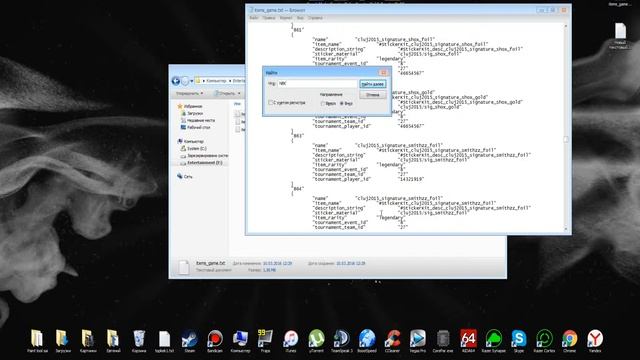Launch uTorrent from the dock
Screen dimensions: 640x360
[x=316, y=339]
